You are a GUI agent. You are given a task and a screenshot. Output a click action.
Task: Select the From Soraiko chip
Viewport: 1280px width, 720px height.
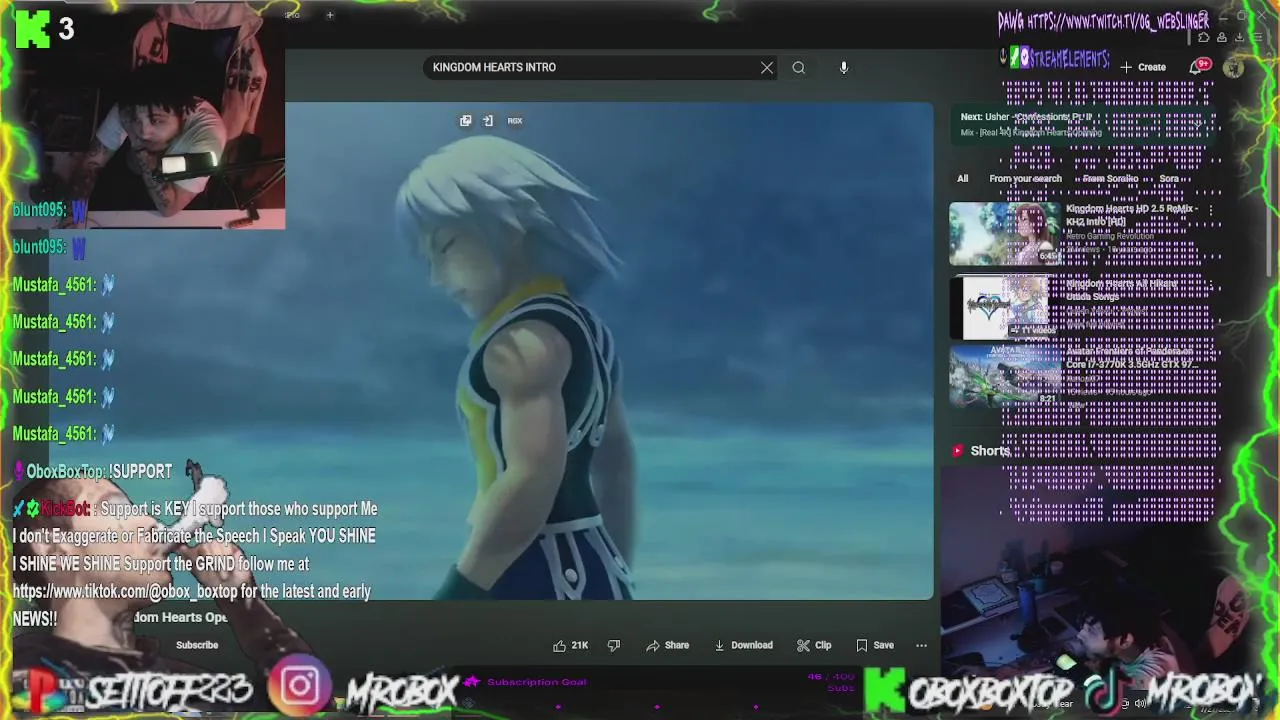1110,178
